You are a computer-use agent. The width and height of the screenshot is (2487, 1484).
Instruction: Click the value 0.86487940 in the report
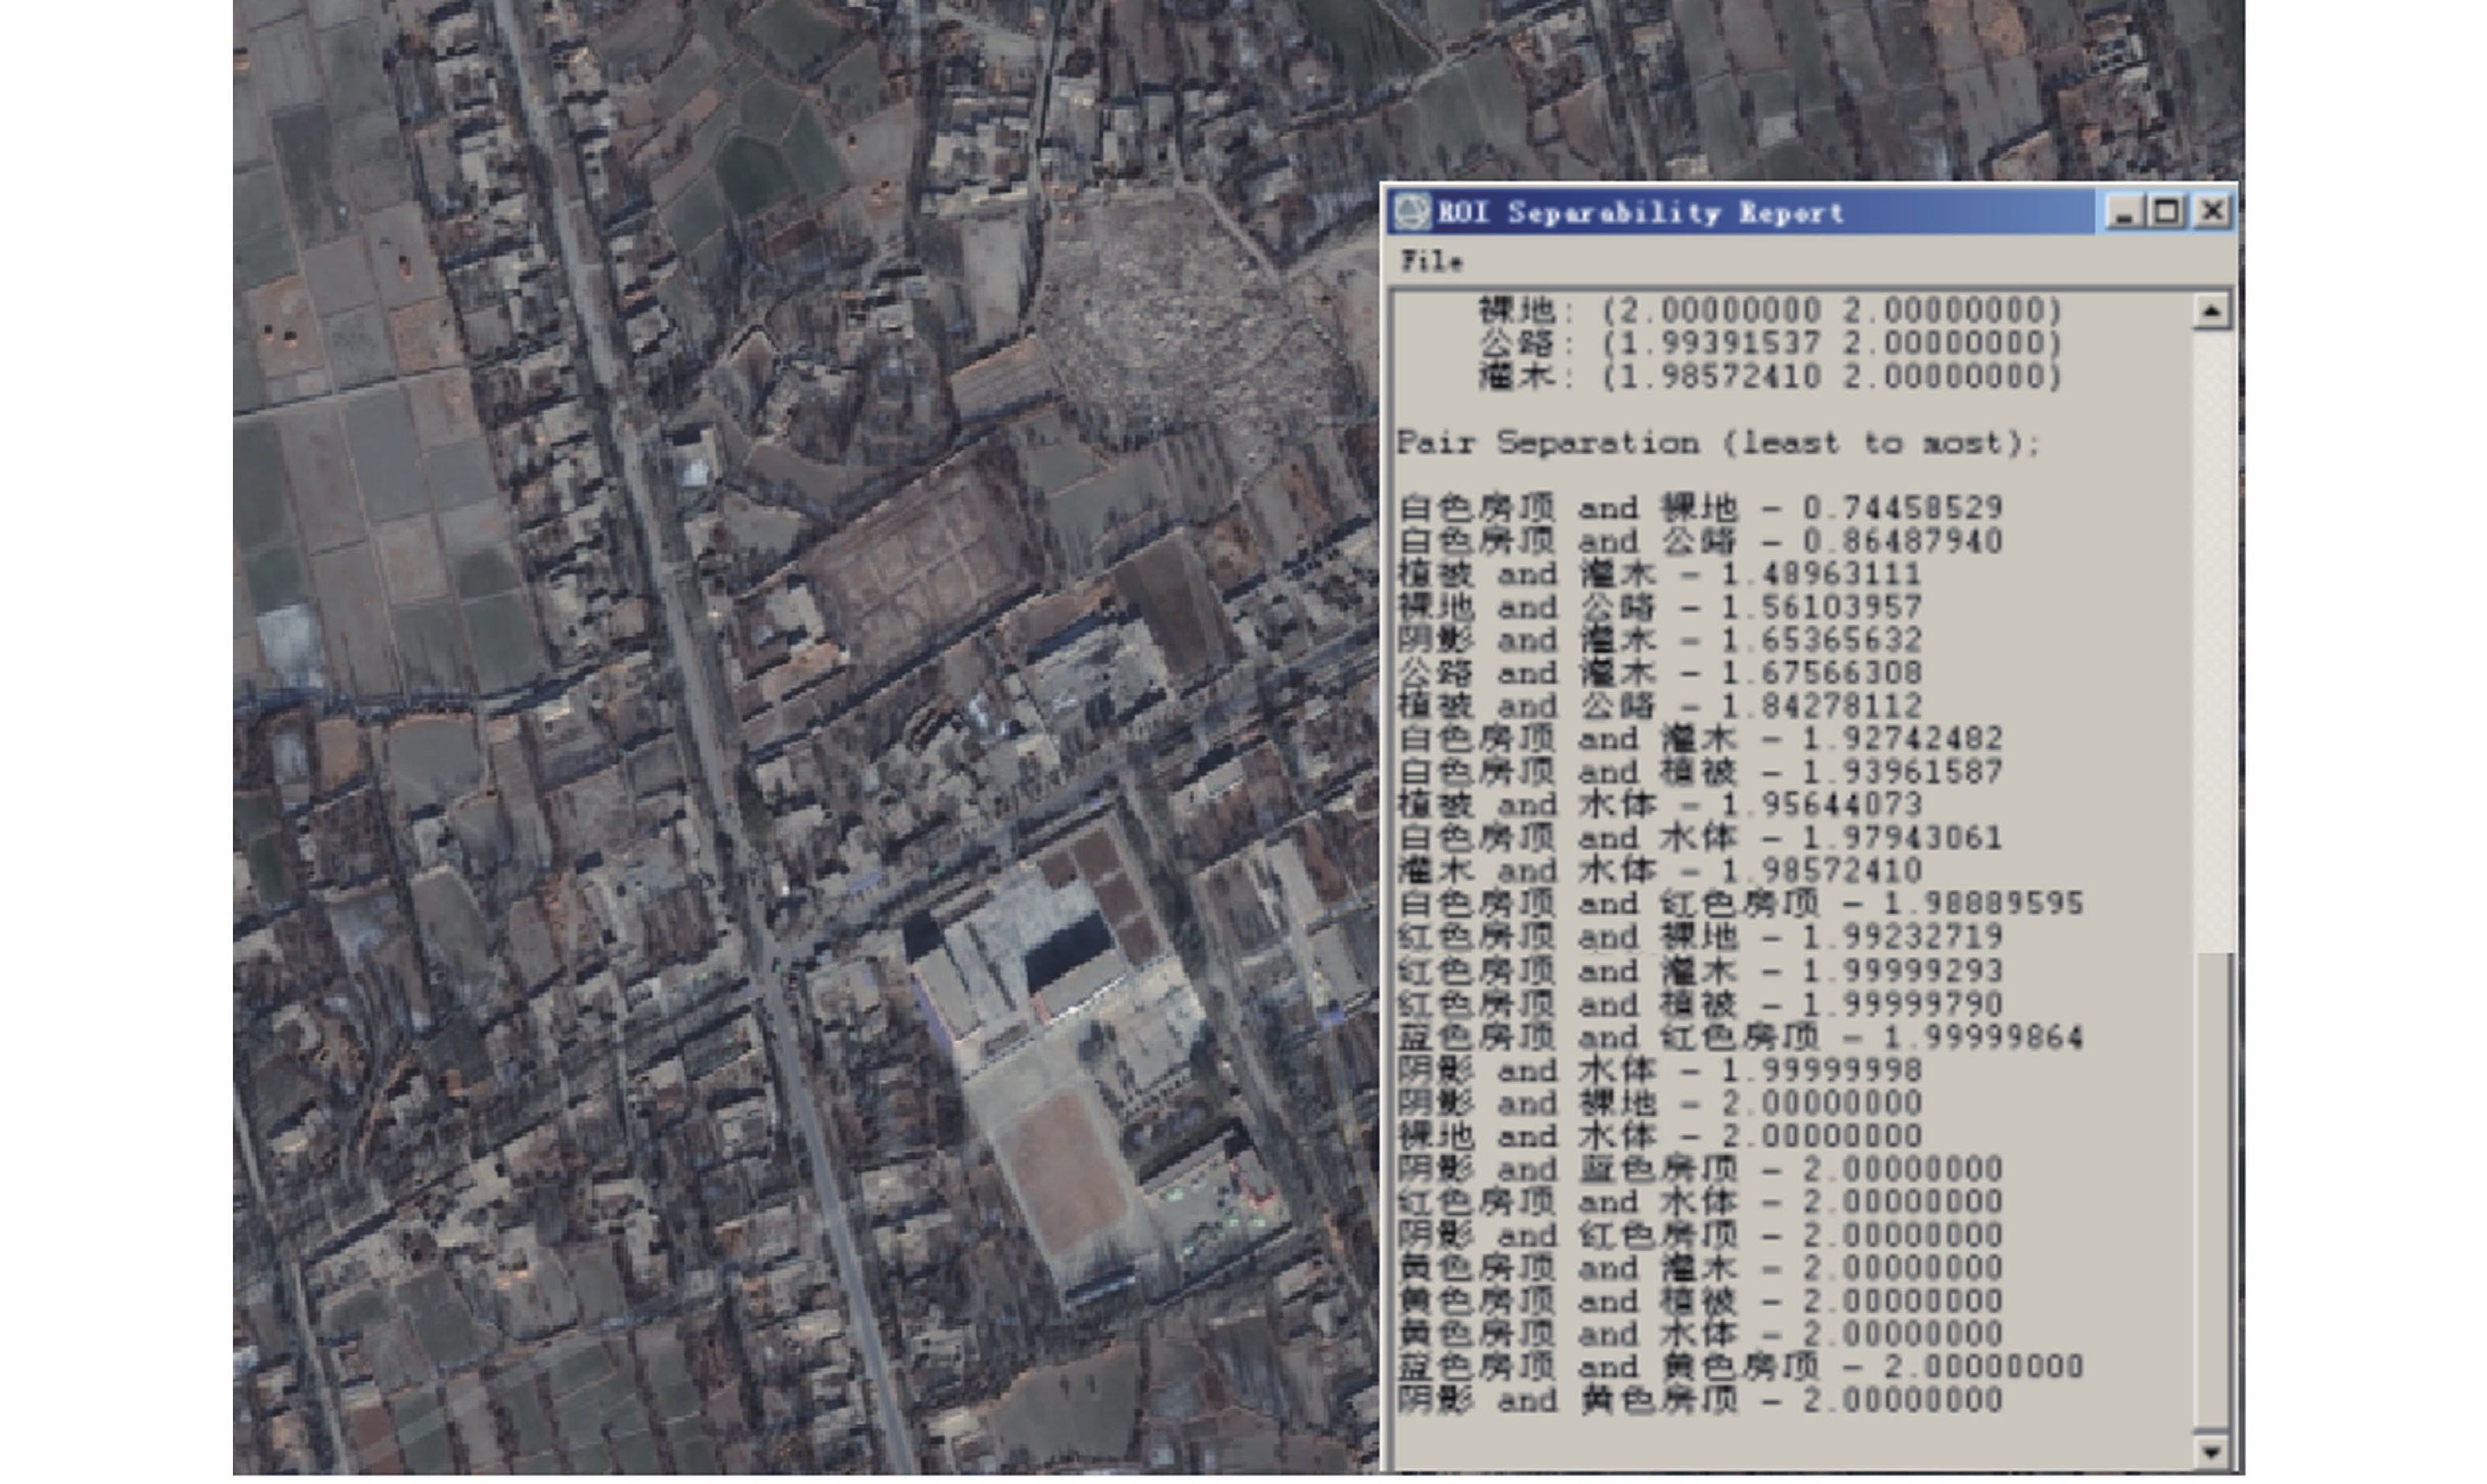tap(1902, 541)
